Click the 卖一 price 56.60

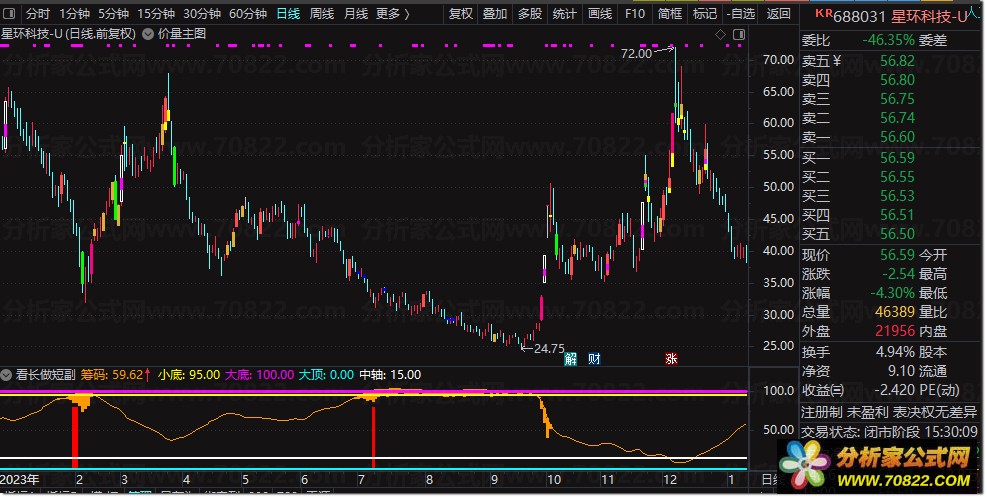tap(898, 137)
